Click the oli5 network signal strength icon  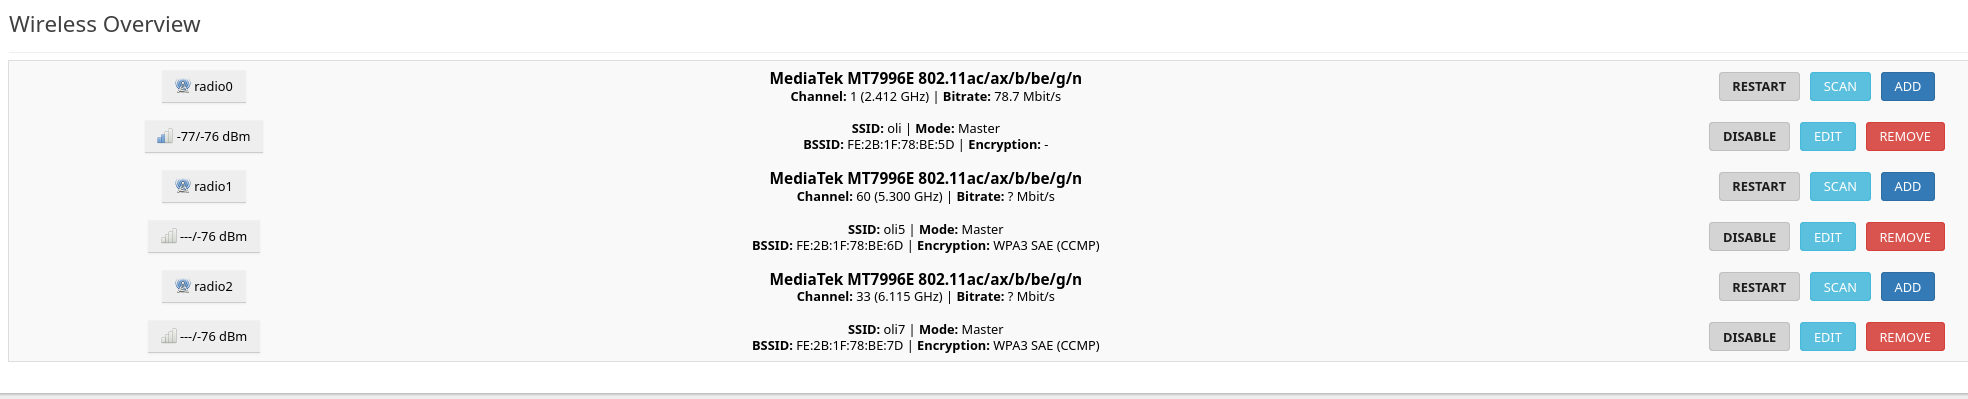coord(169,236)
